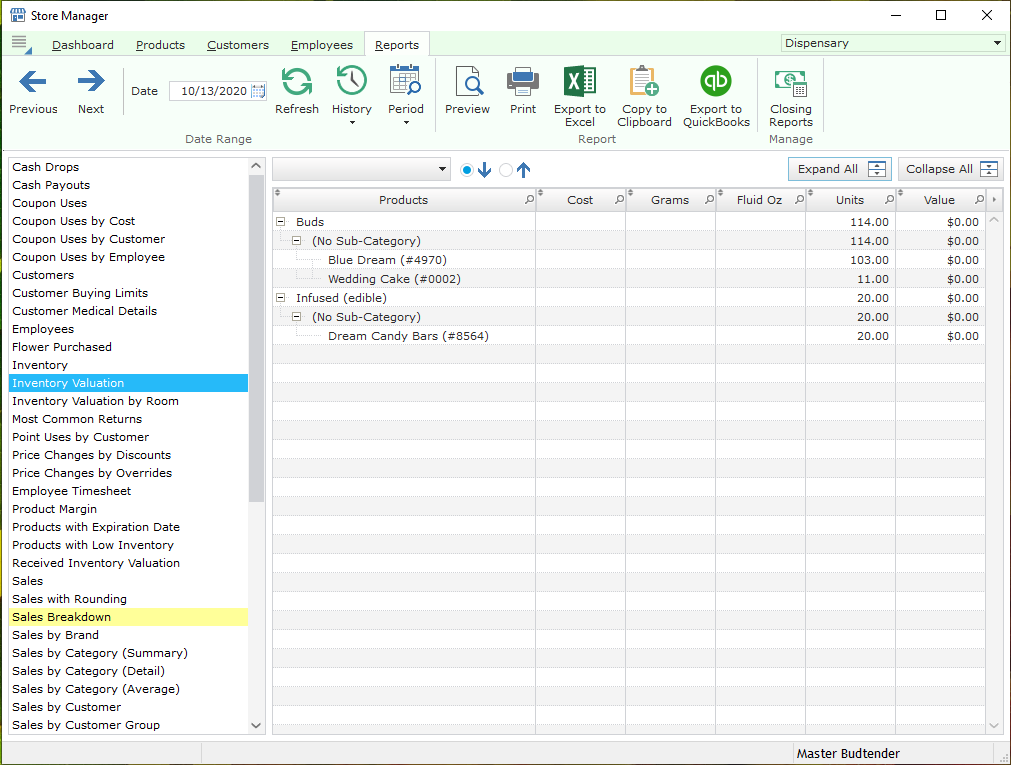Export the report to Excel

tap(579, 90)
